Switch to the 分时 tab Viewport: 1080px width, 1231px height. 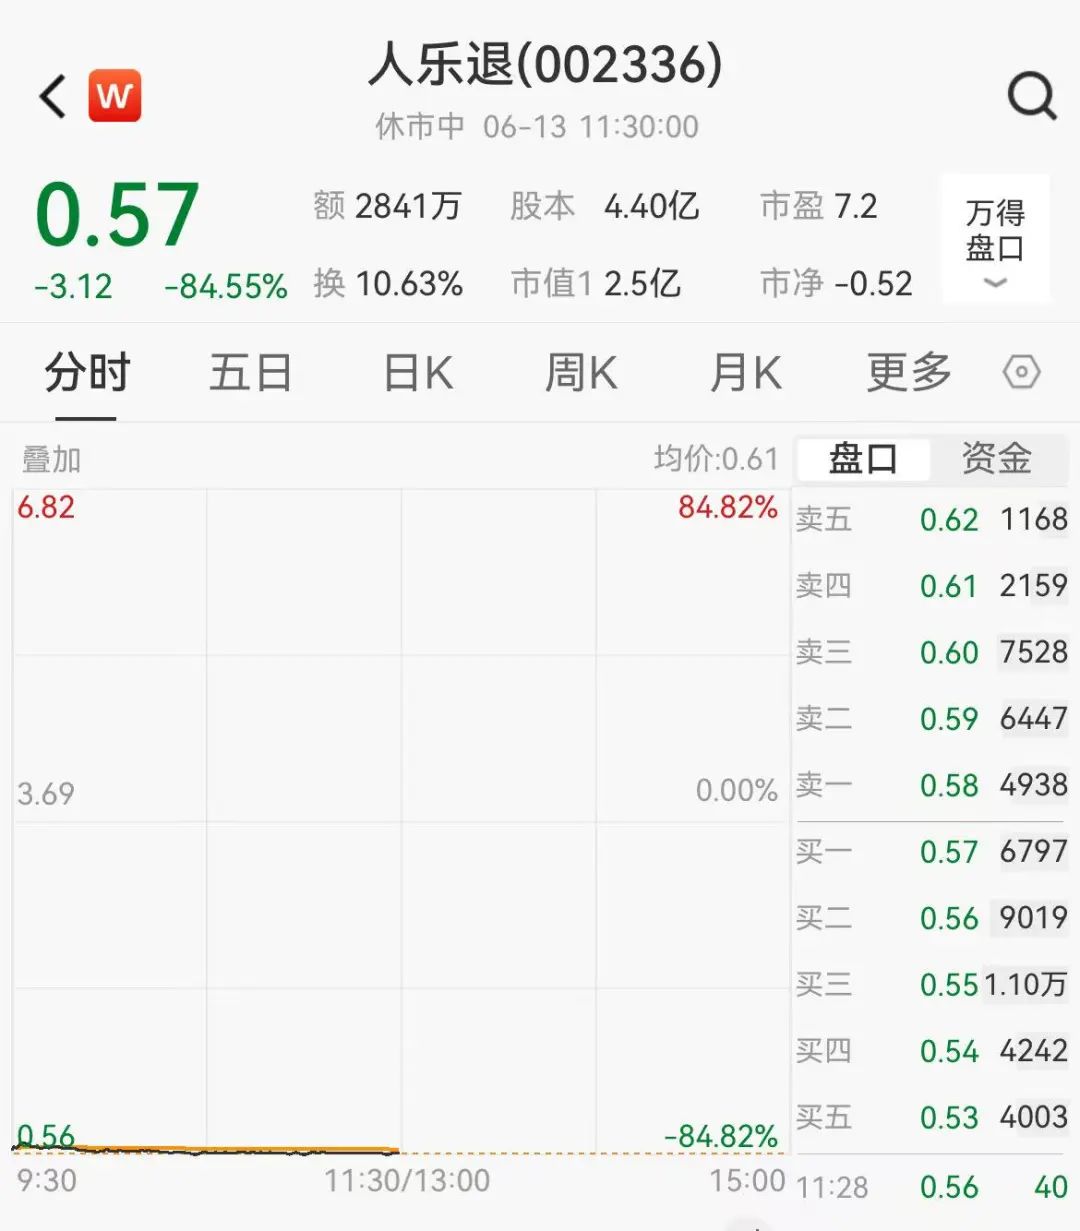pyautogui.click(x=87, y=373)
